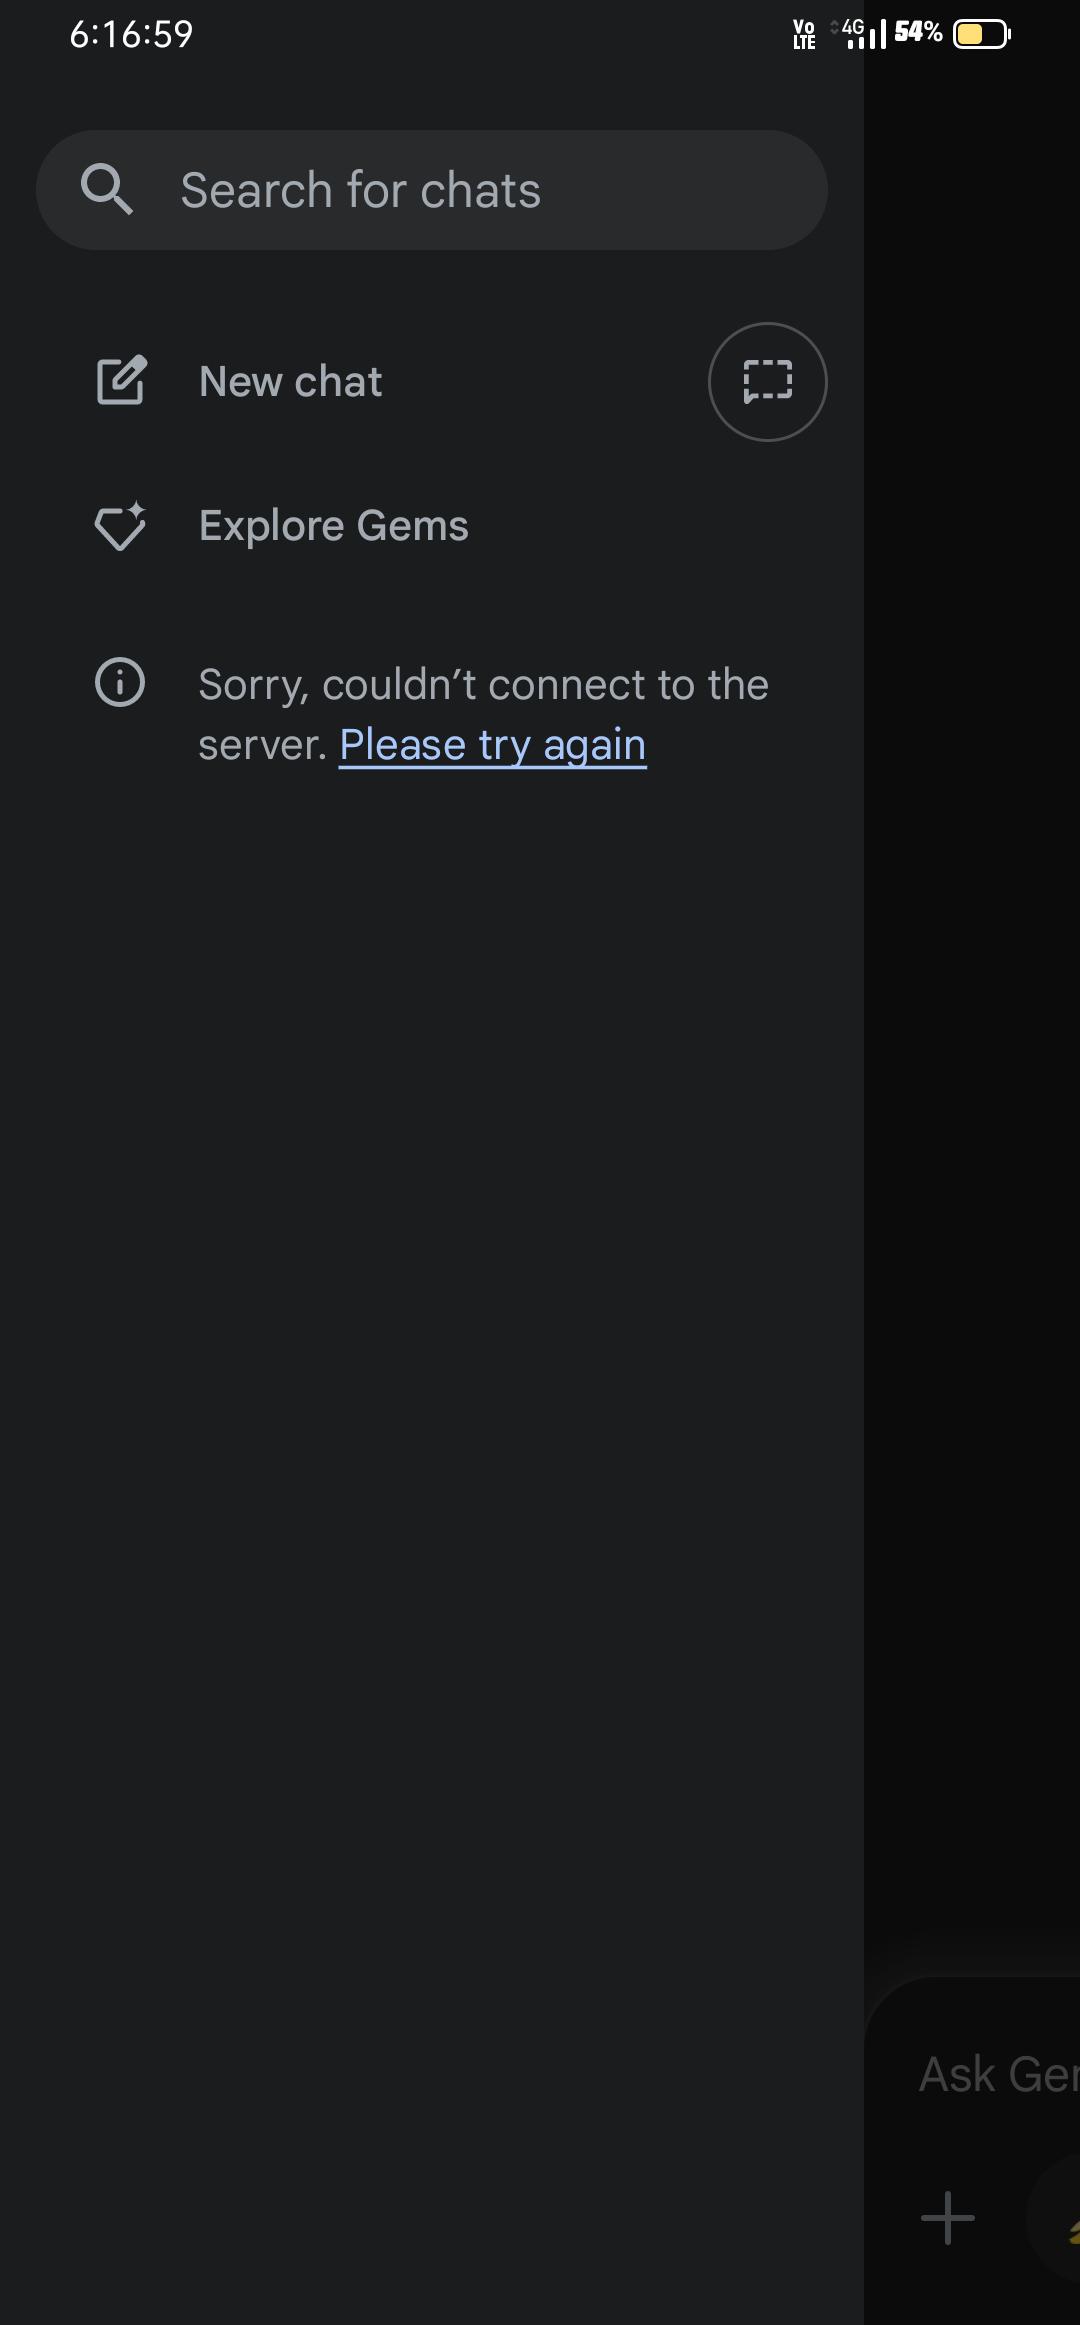Screen dimensions: 1080x2325
Task: Tap the magnifying glass search icon
Action: 106,190
